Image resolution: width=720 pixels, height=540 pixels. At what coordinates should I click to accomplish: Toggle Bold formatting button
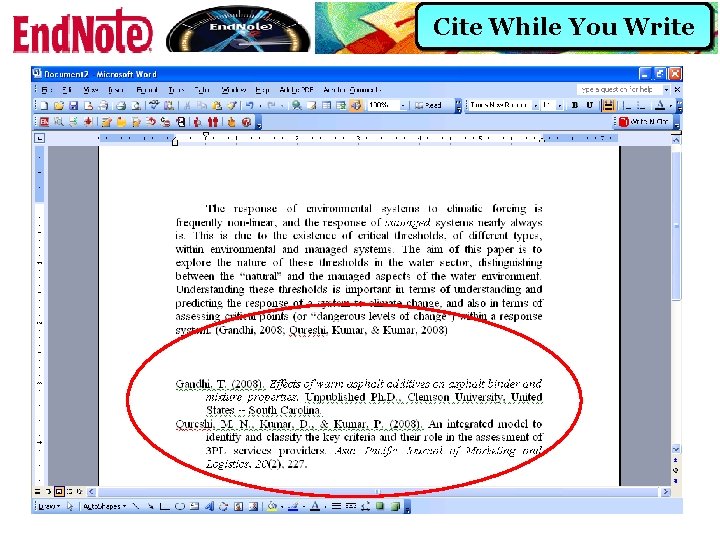point(575,105)
